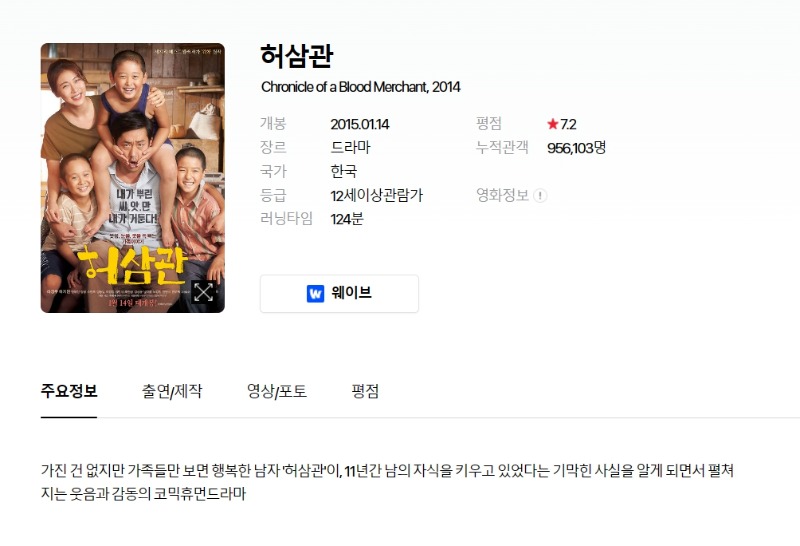This screenshot has width=800, height=546.
Task: Select the 주요정보 tab
Action: click(x=69, y=391)
